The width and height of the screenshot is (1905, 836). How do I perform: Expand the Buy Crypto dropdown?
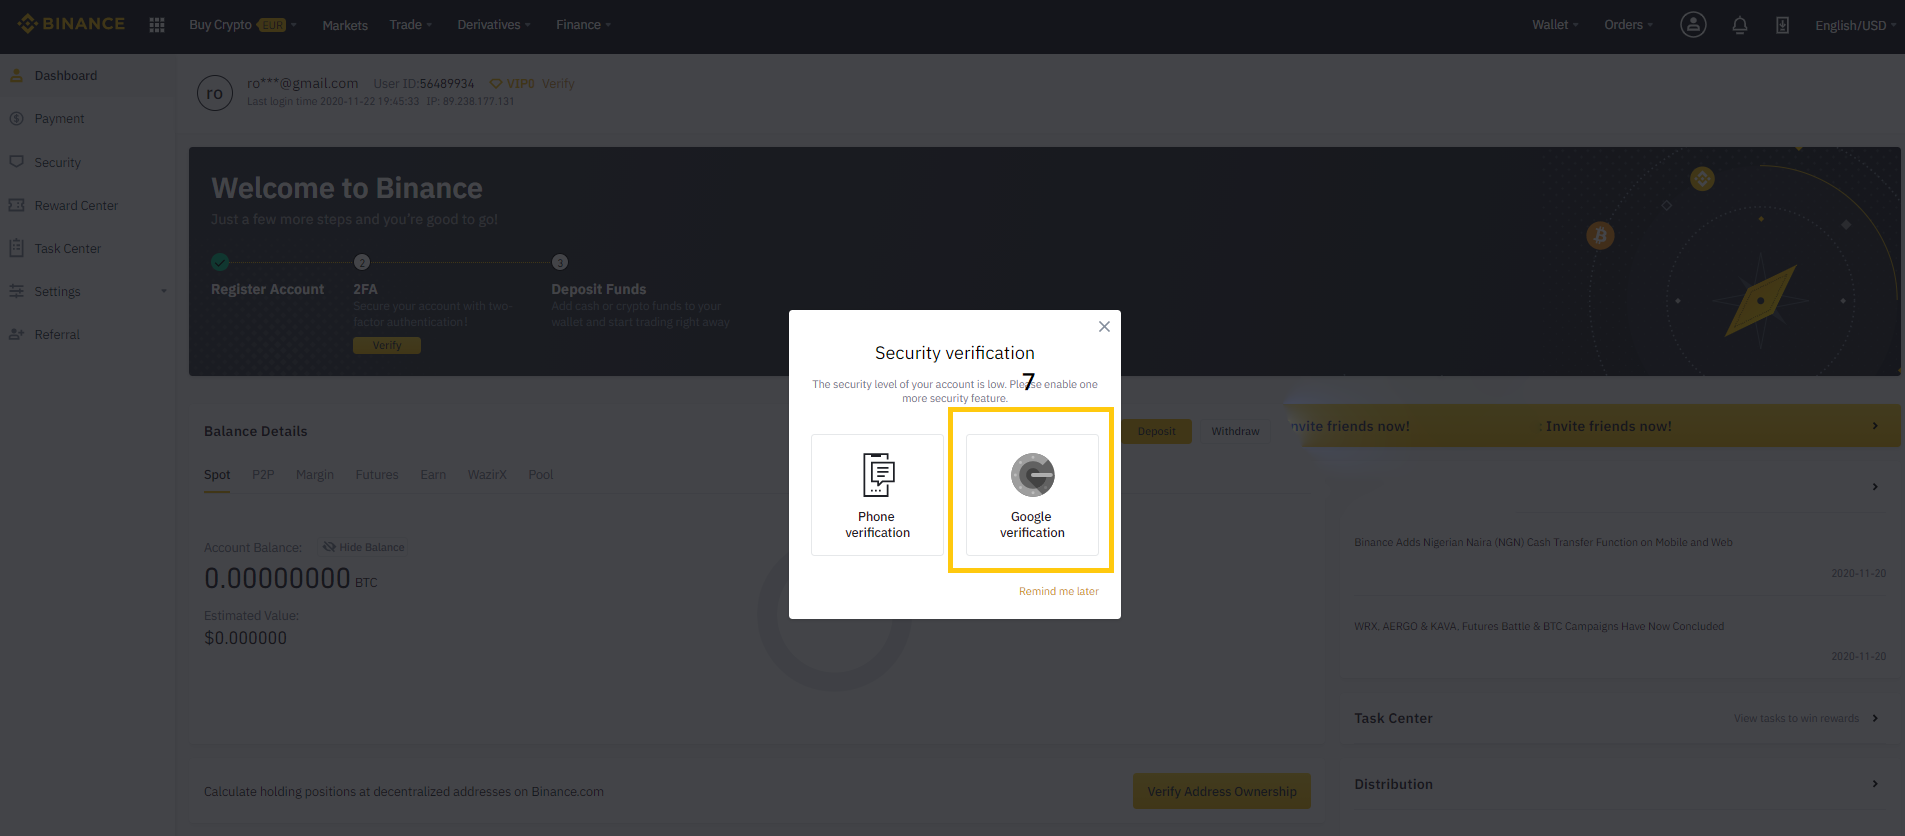click(x=242, y=25)
